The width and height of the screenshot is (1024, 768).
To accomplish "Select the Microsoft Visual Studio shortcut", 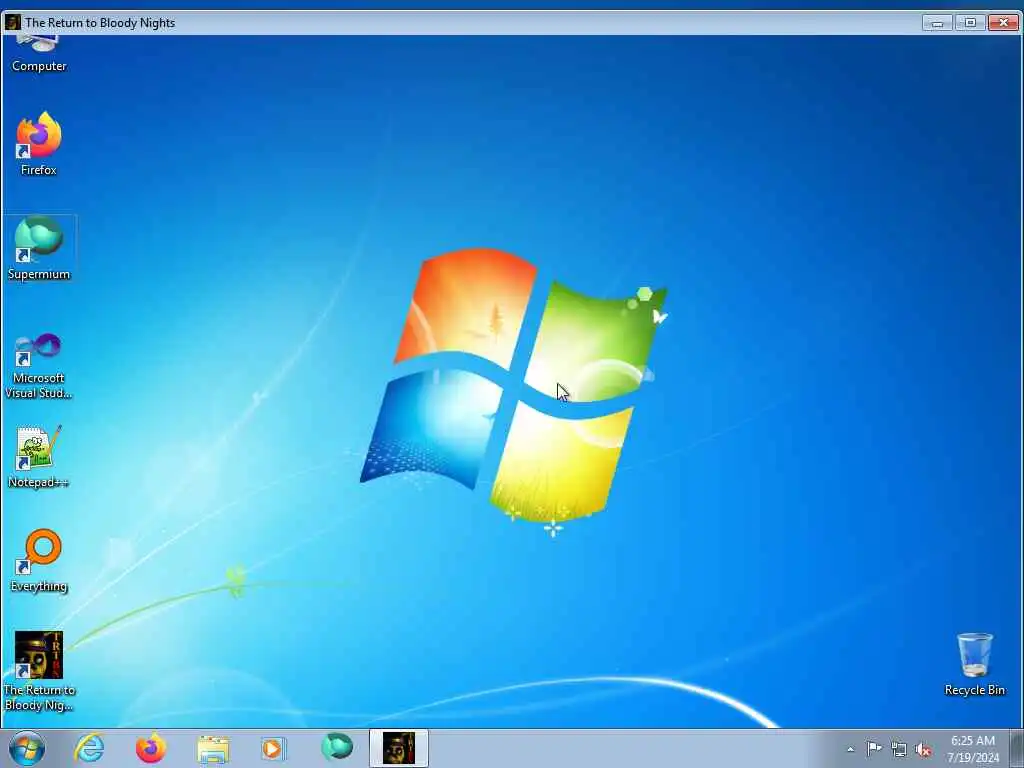I will point(39,366).
